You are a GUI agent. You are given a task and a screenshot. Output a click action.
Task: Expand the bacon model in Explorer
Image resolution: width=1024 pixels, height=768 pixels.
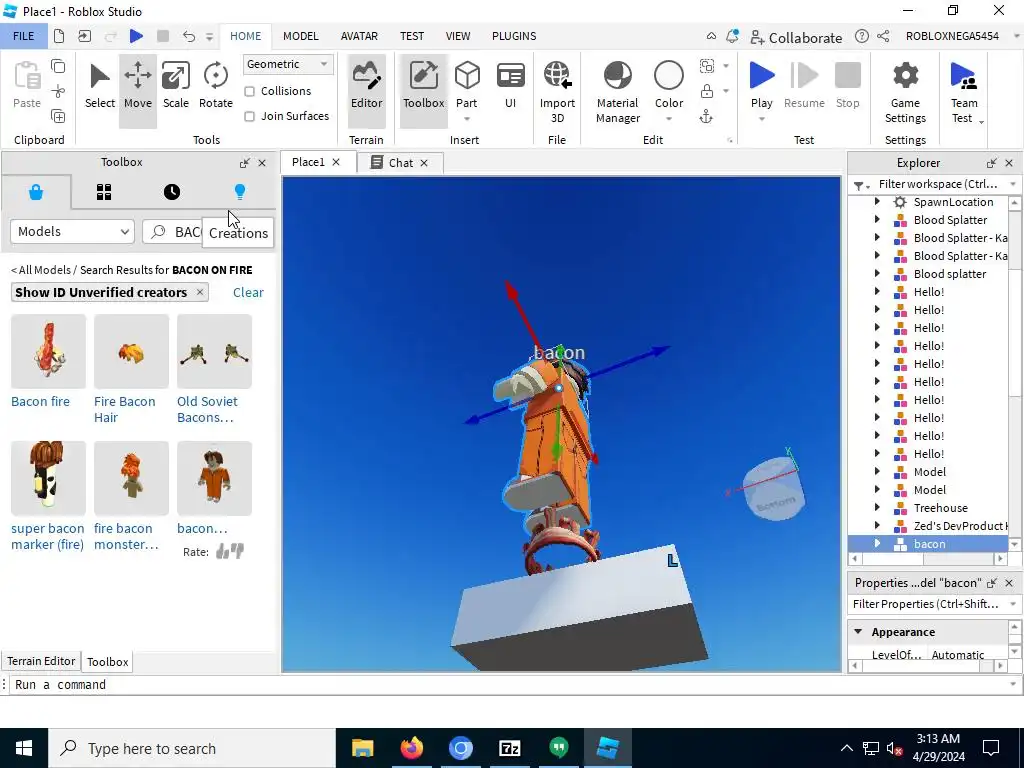pyautogui.click(x=877, y=543)
